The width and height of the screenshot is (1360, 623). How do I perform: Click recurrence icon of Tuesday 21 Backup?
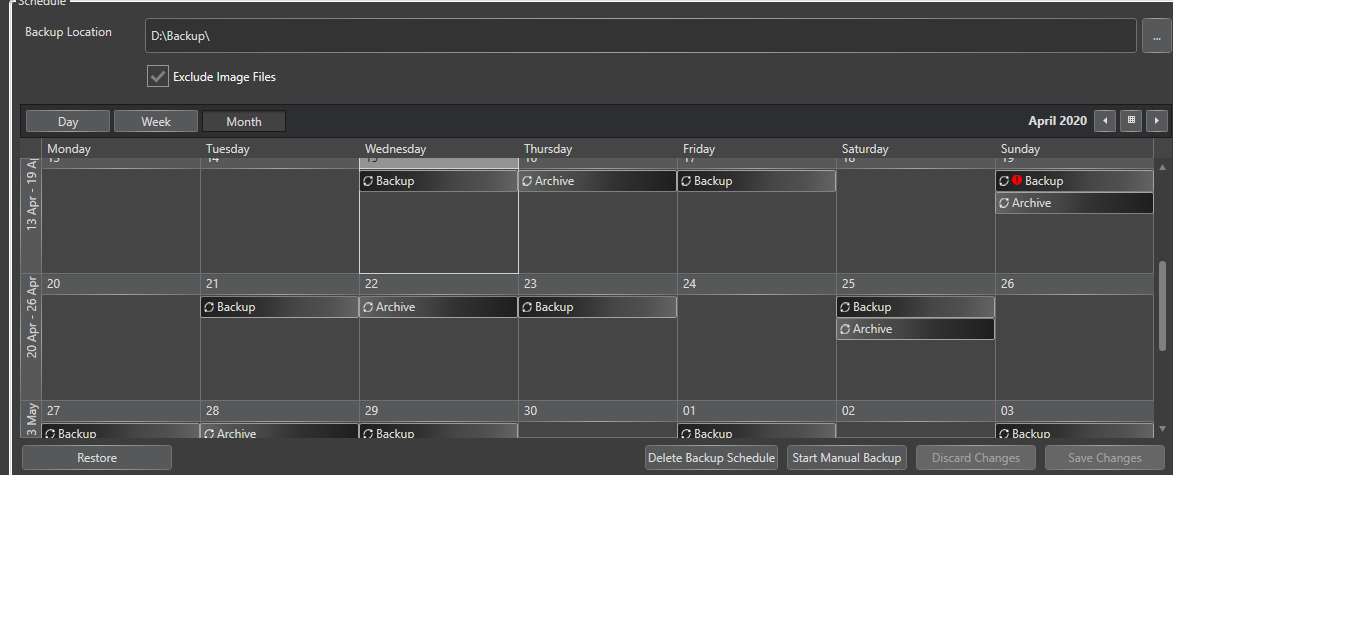coord(209,307)
